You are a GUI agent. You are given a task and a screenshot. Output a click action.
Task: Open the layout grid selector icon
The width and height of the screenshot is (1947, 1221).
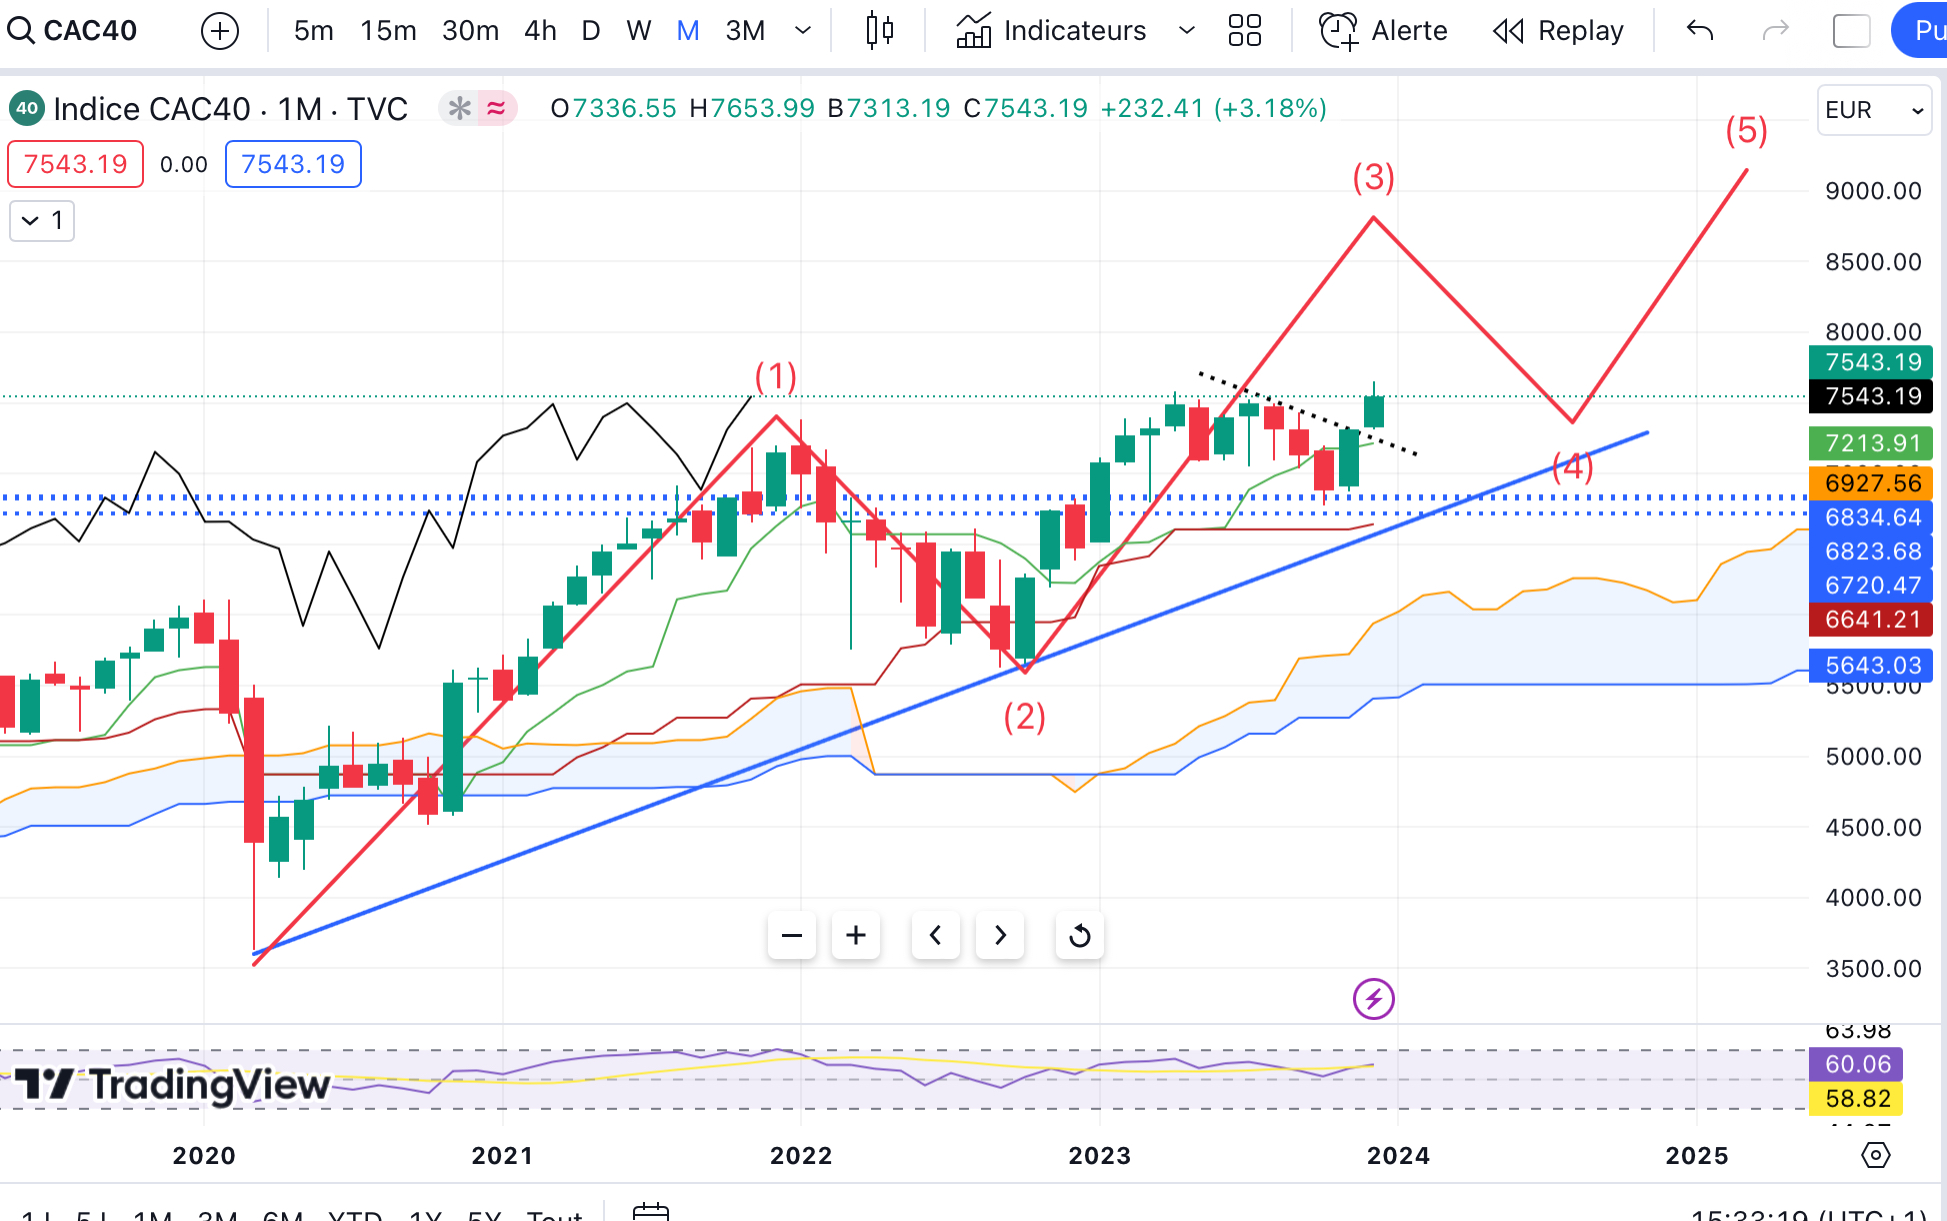[1244, 31]
